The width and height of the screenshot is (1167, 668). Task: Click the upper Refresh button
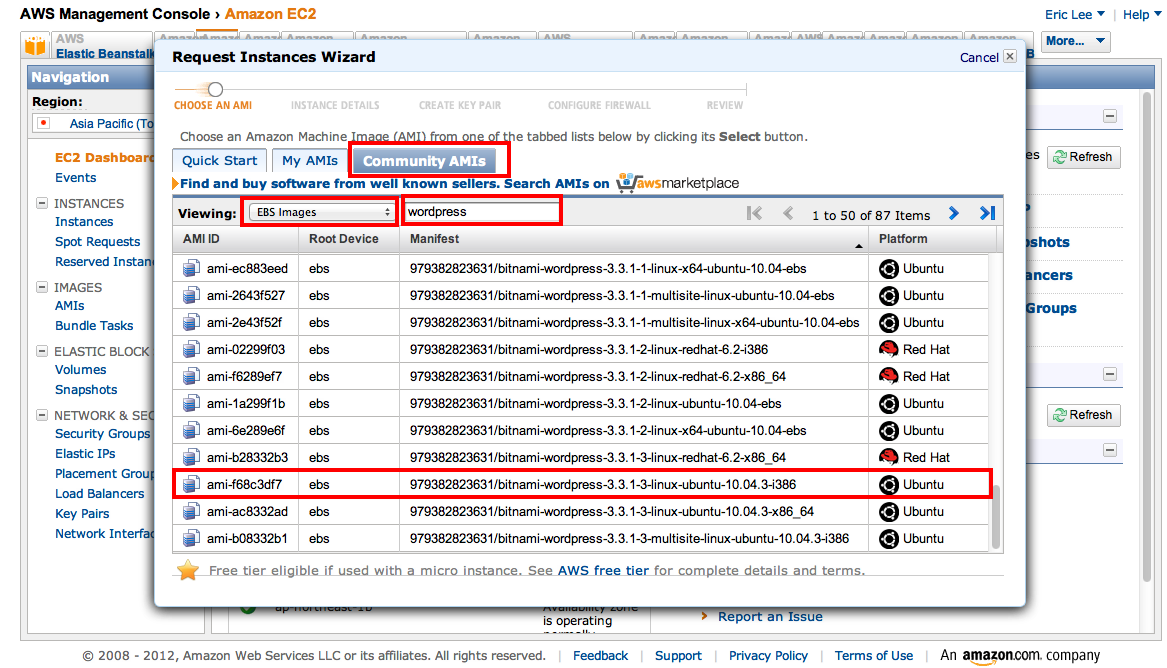pos(1084,157)
